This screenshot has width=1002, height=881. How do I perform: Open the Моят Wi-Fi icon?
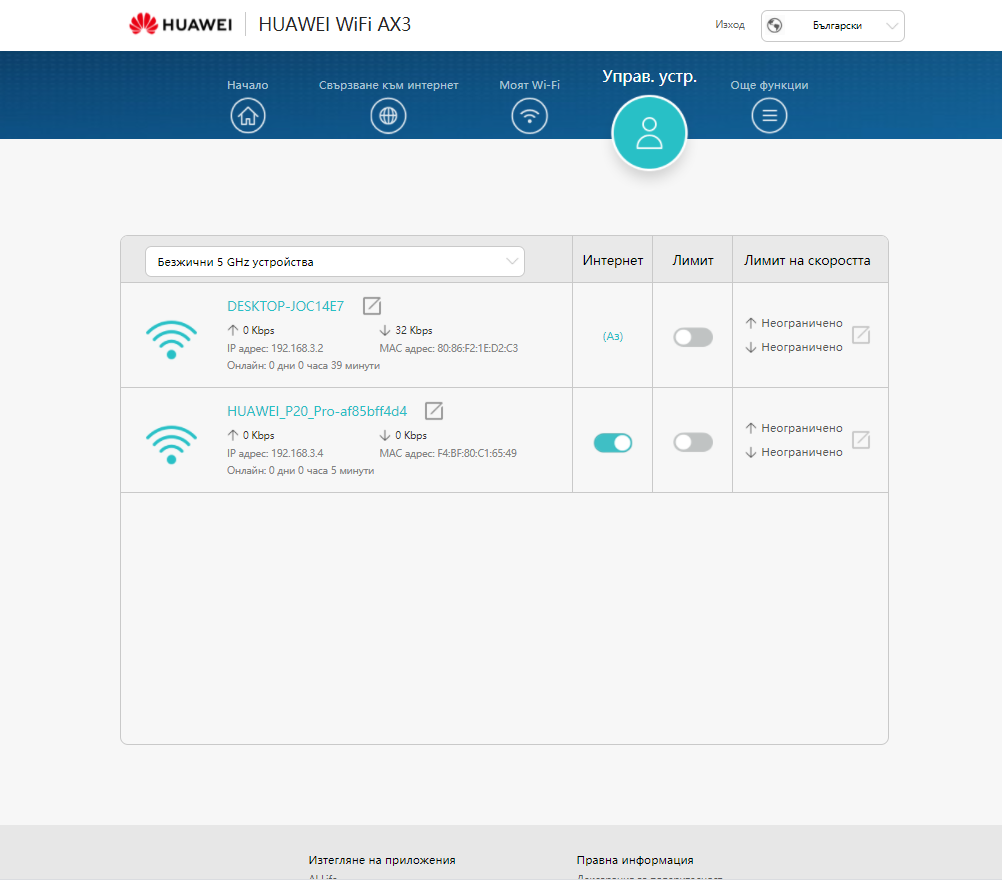(530, 116)
